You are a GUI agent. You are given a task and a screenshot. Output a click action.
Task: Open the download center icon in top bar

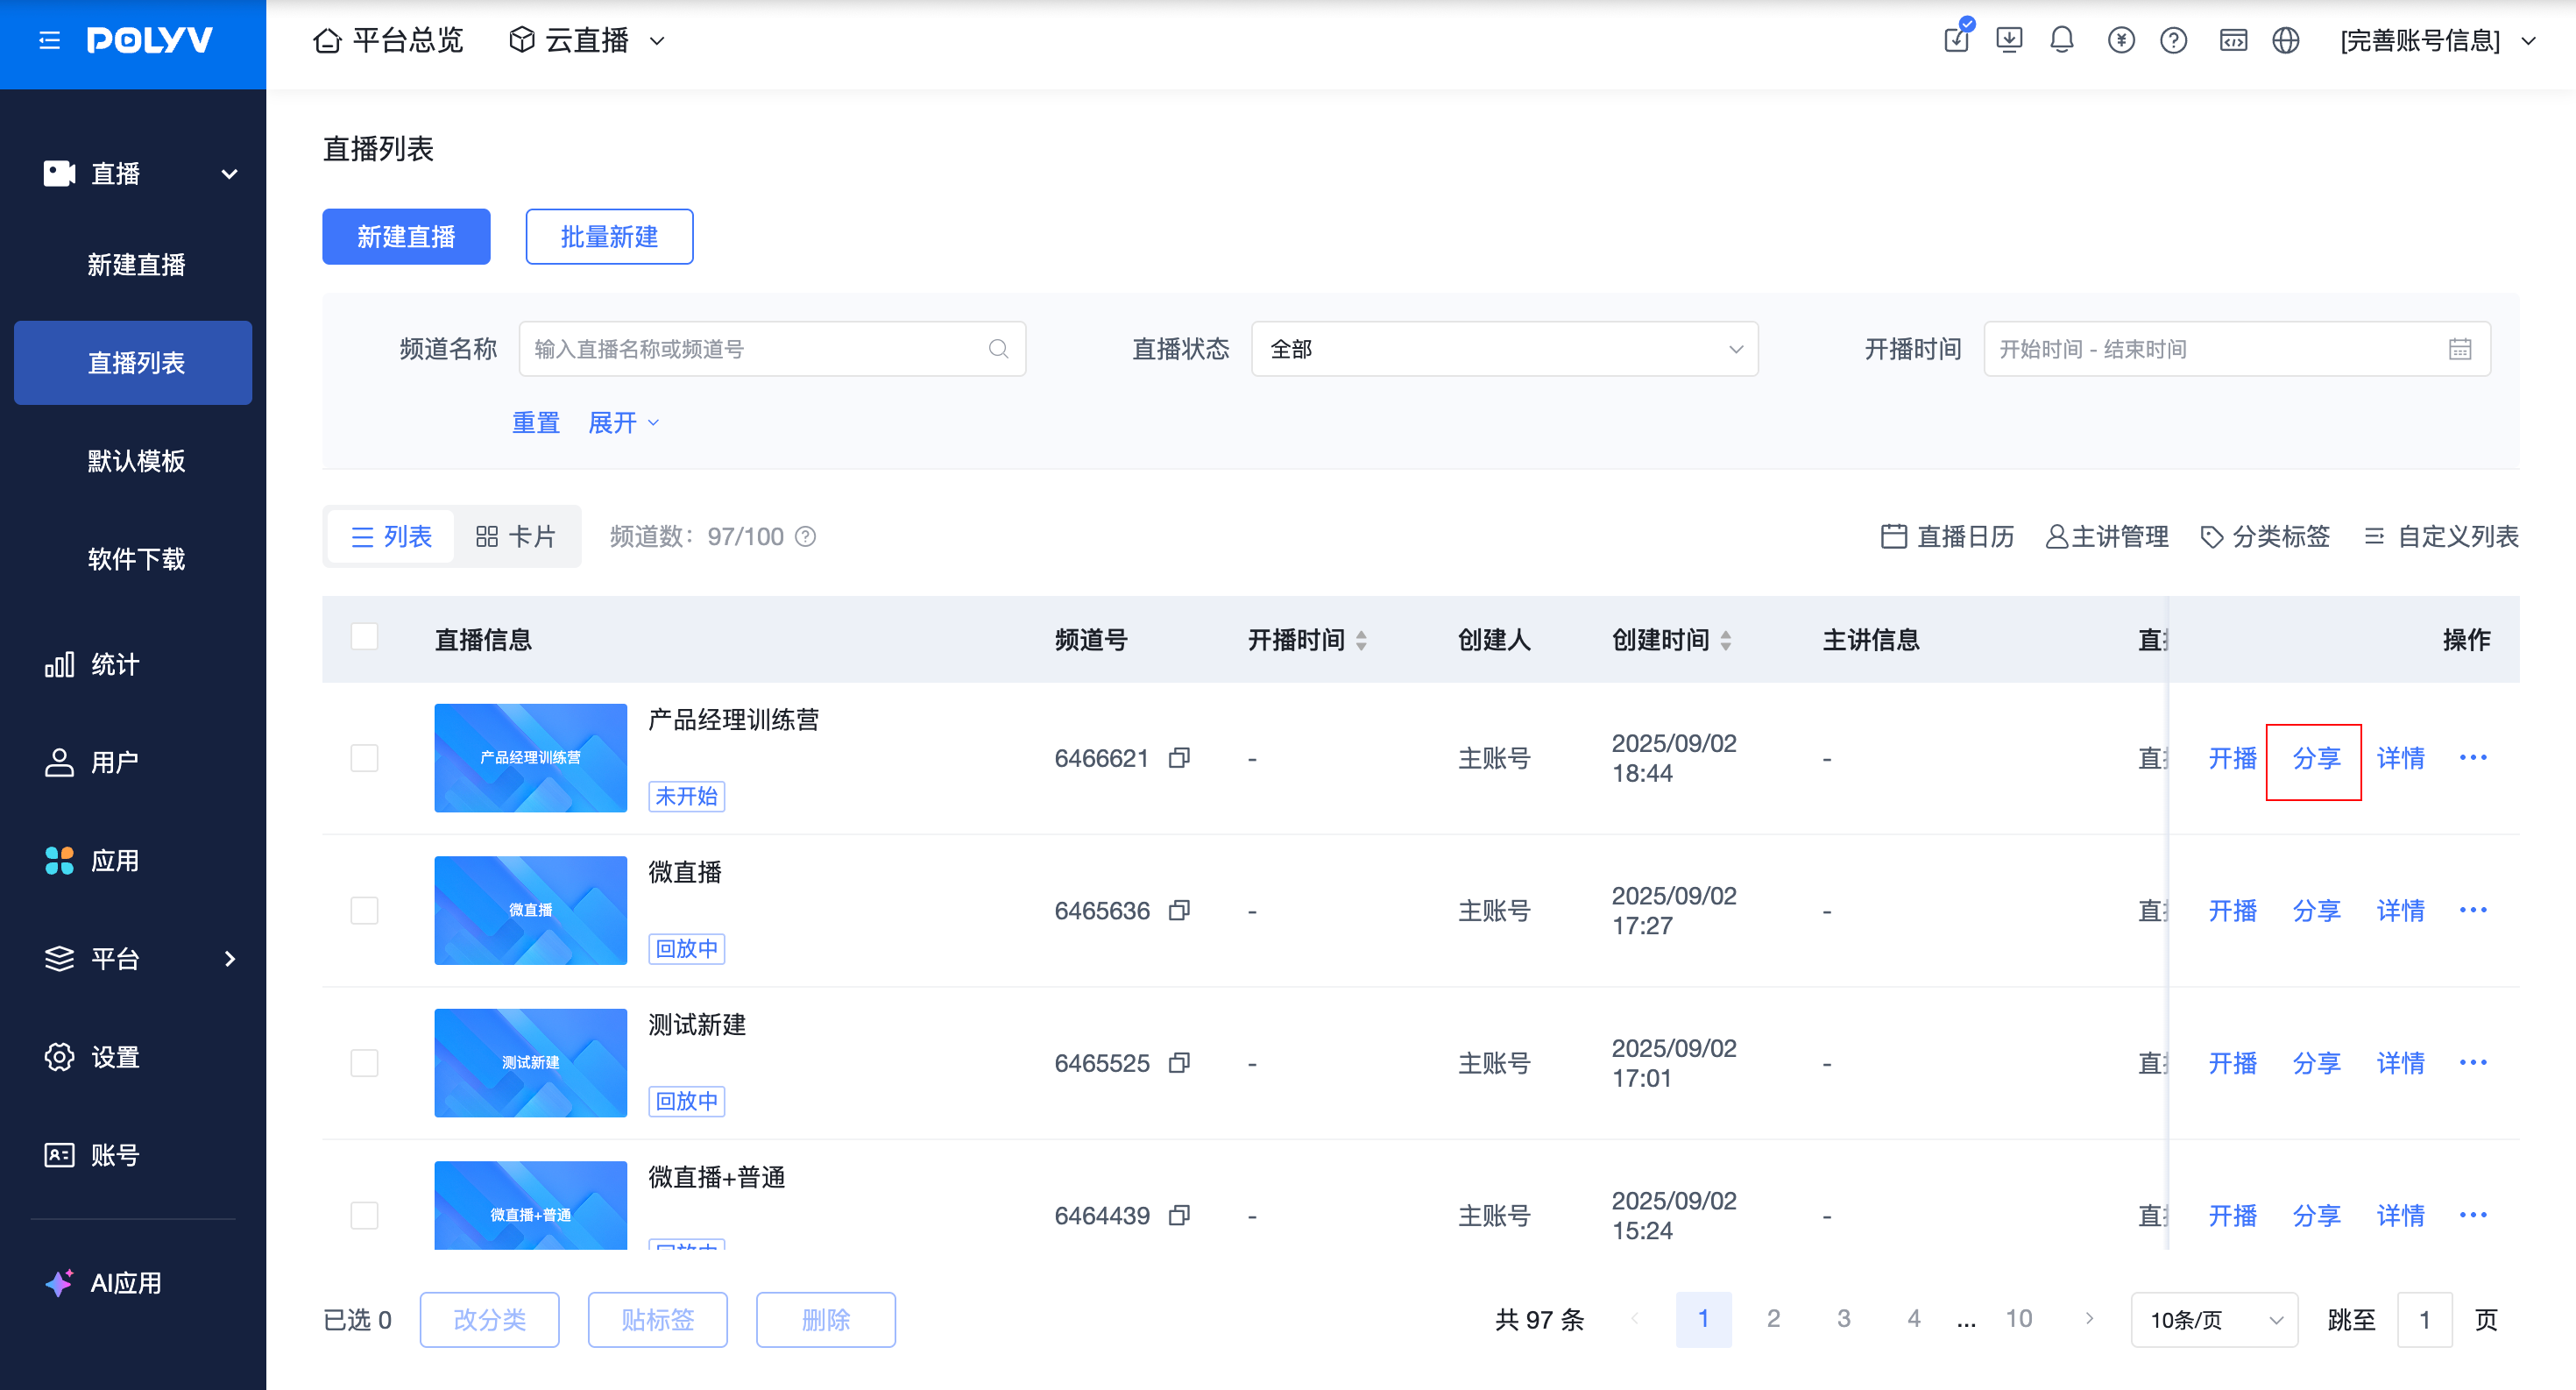(x=2009, y=40)
